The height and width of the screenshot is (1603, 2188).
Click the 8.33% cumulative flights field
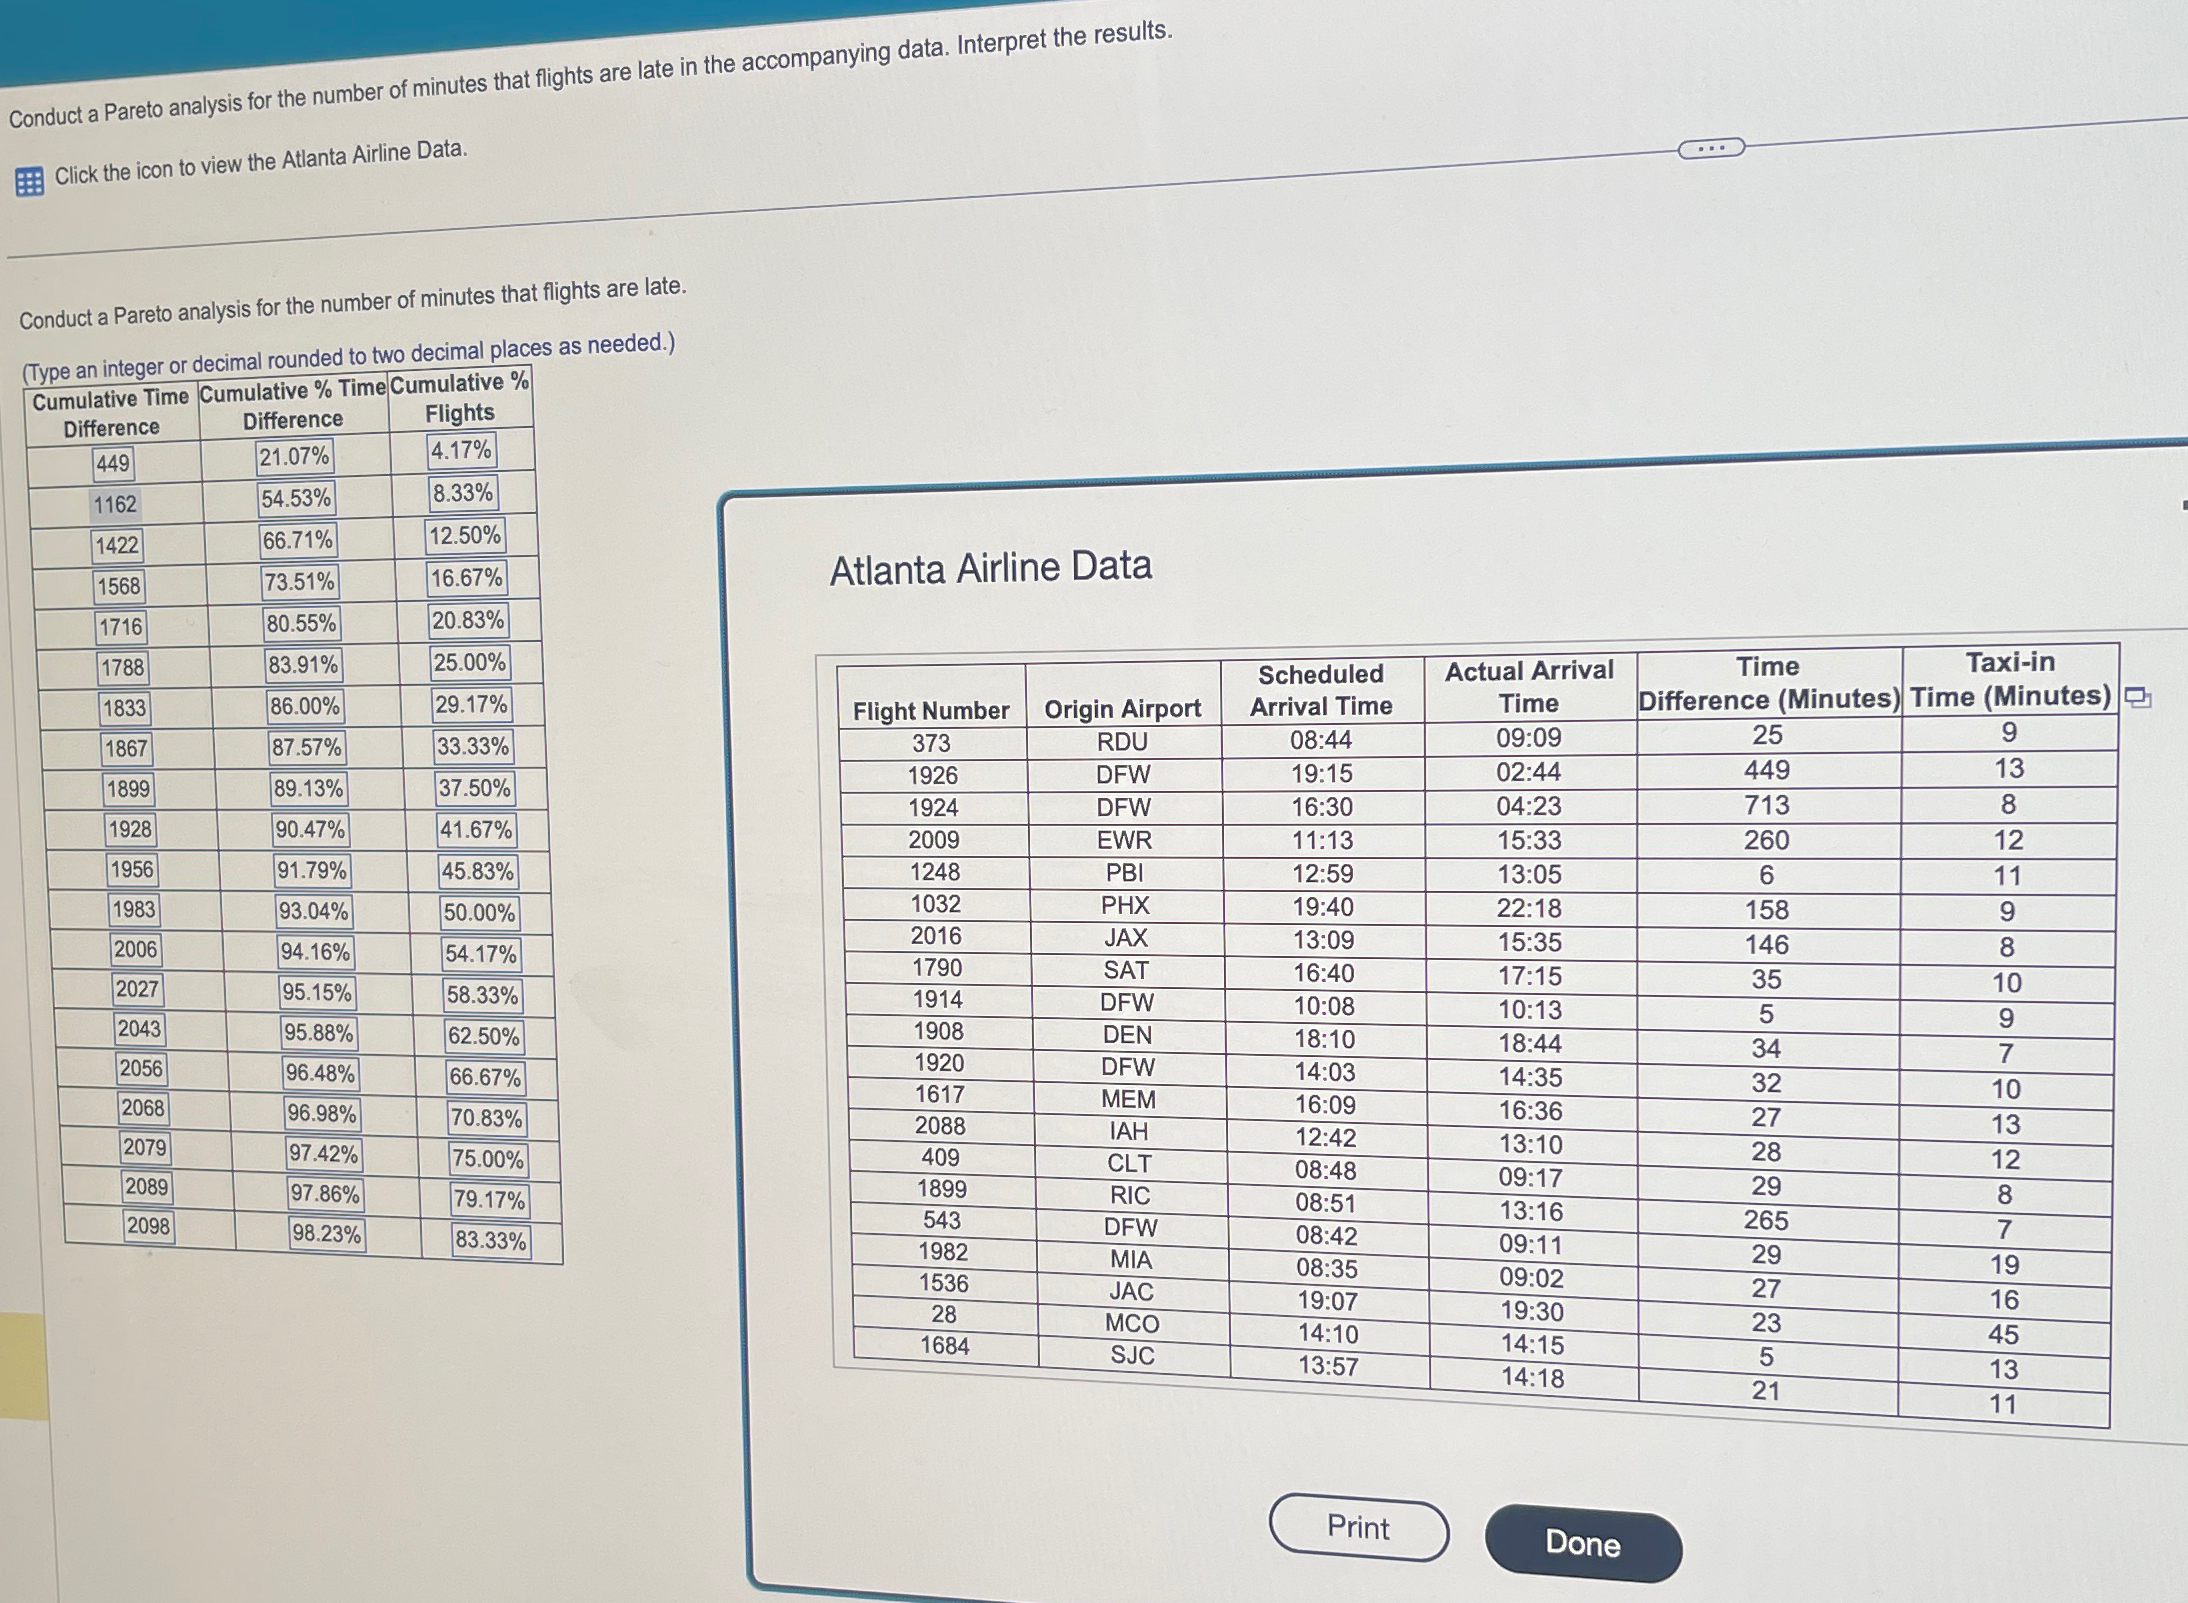pyautogui.click(x=462, y=493)
